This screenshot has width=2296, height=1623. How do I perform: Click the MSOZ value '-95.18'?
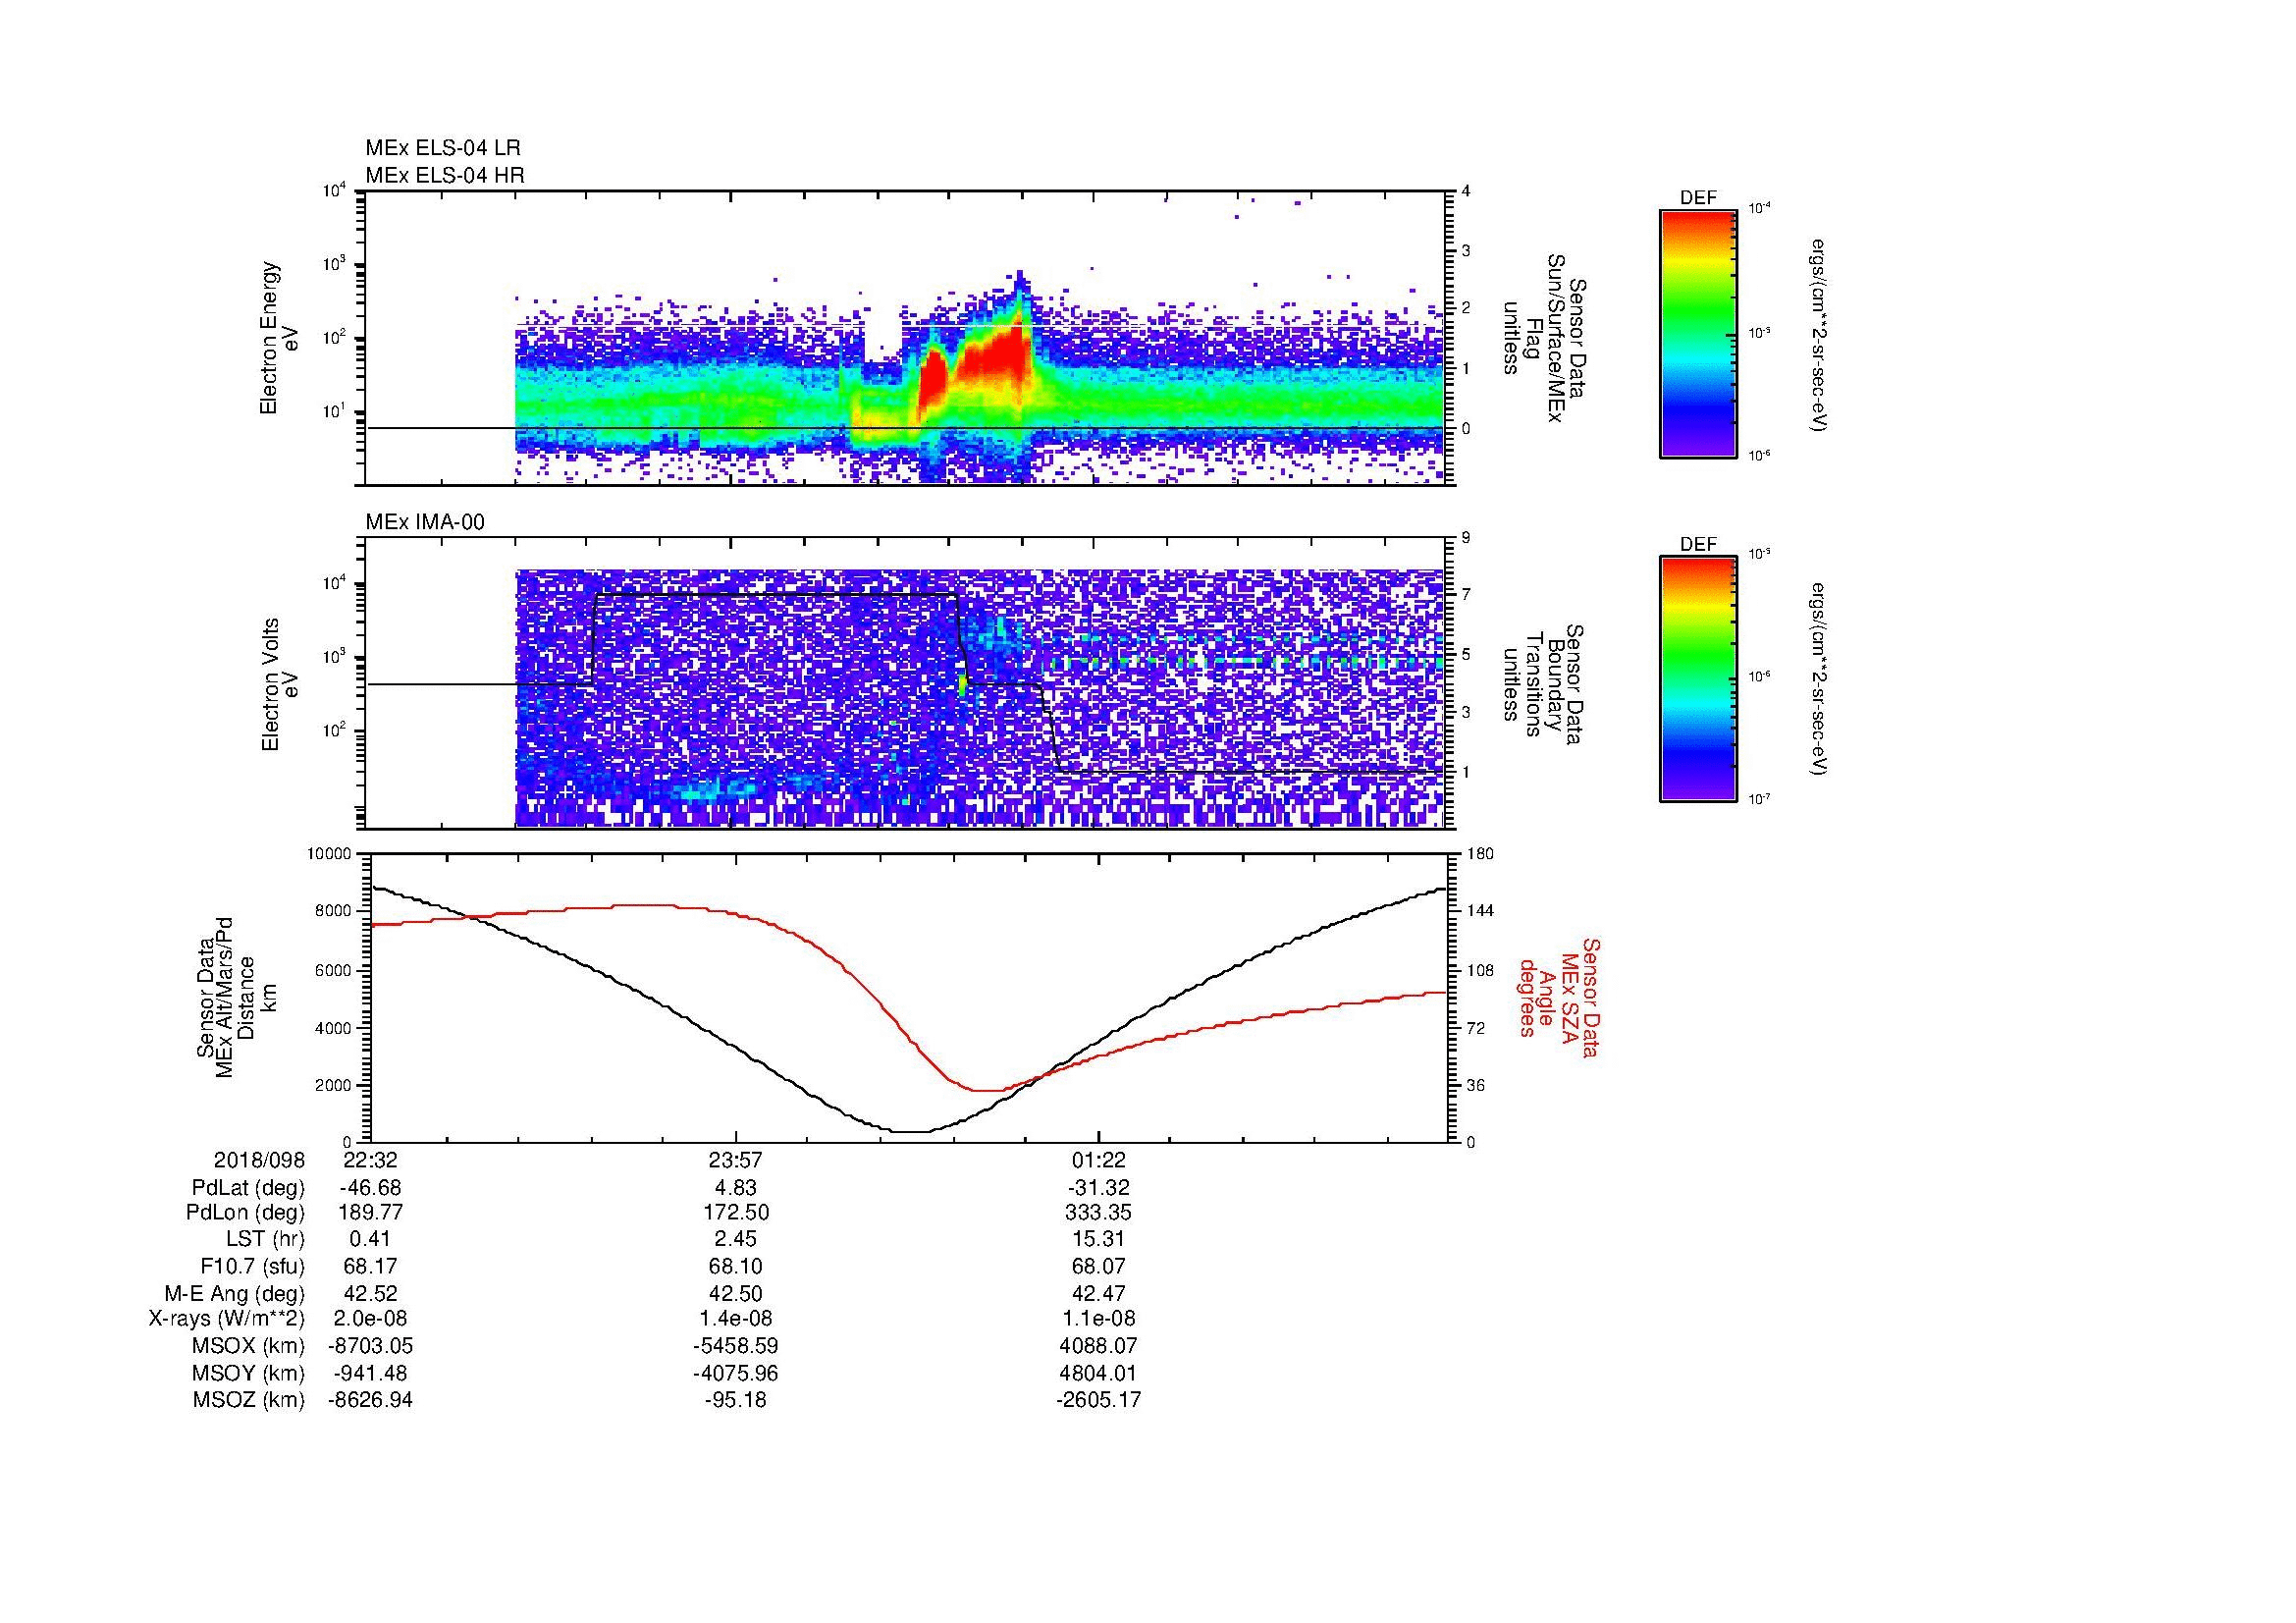point(736,1400)
